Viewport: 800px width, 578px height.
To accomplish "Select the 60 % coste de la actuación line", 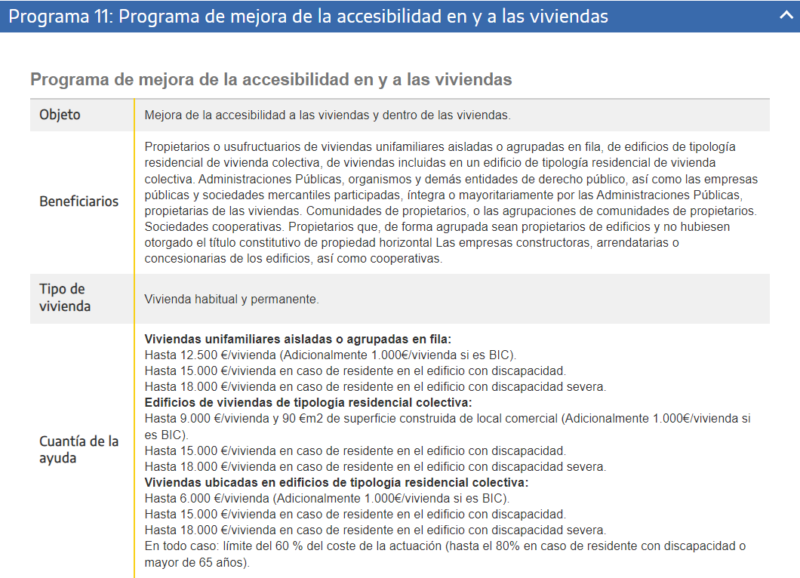I will (400, 544).
